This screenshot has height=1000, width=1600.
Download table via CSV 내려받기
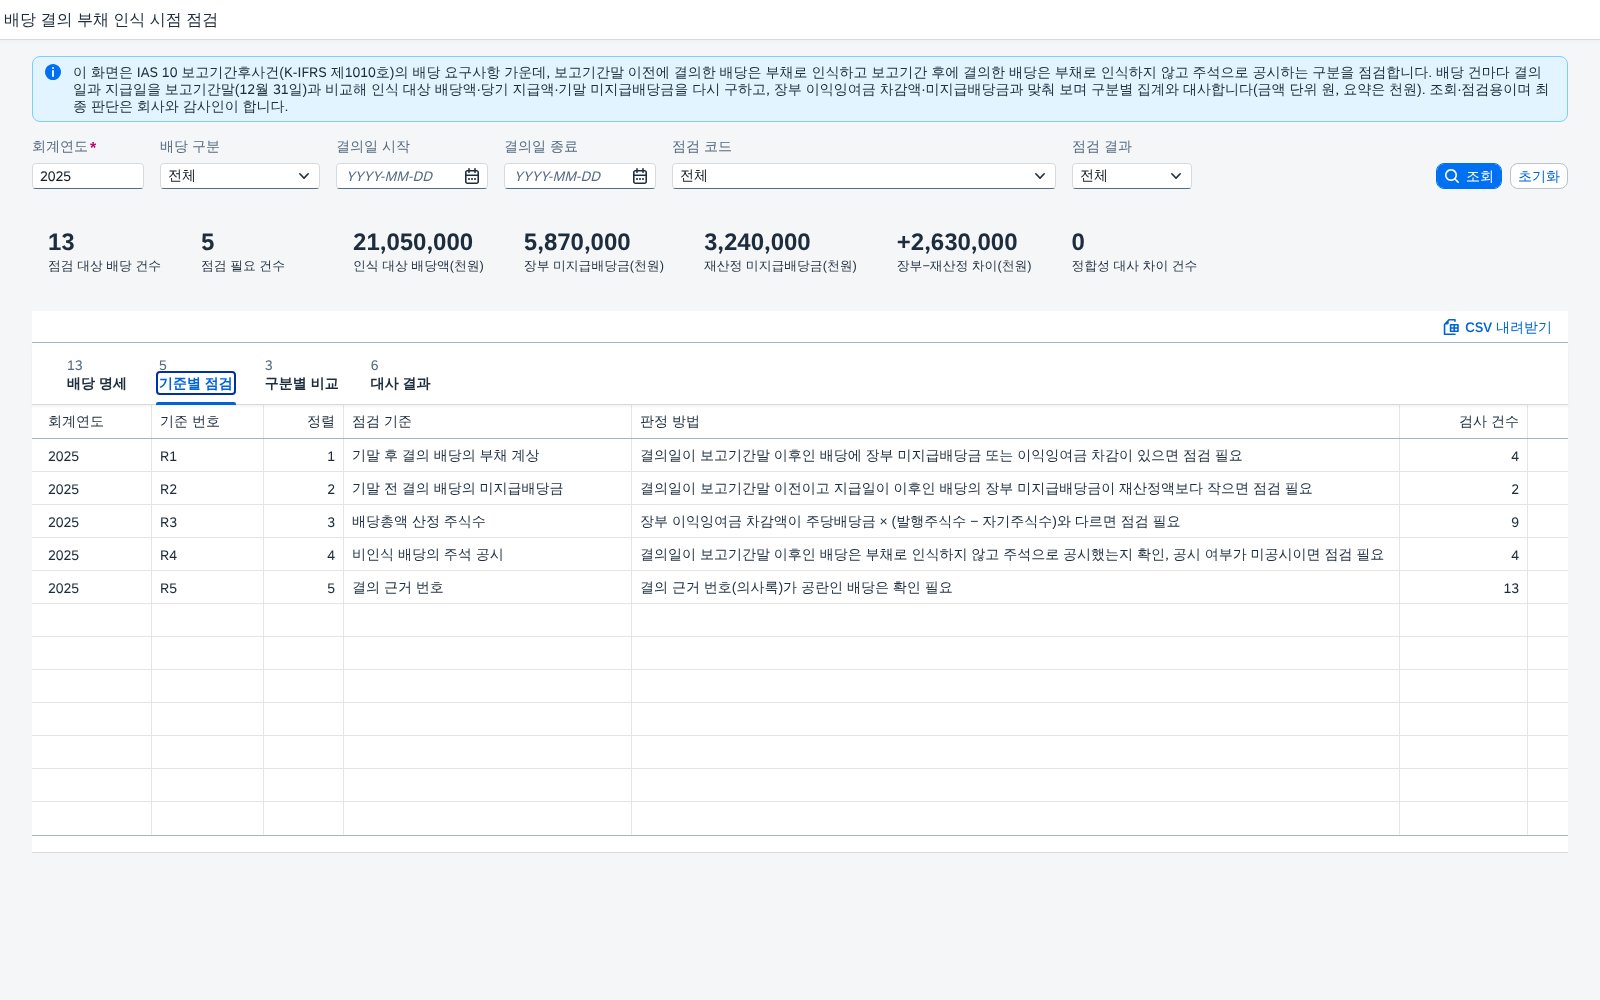click(x=1497, y=327)
